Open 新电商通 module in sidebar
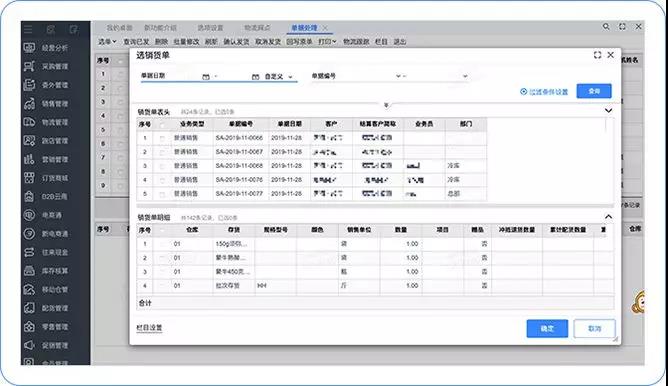Screen dimensions: 668x386 point(46,234)
